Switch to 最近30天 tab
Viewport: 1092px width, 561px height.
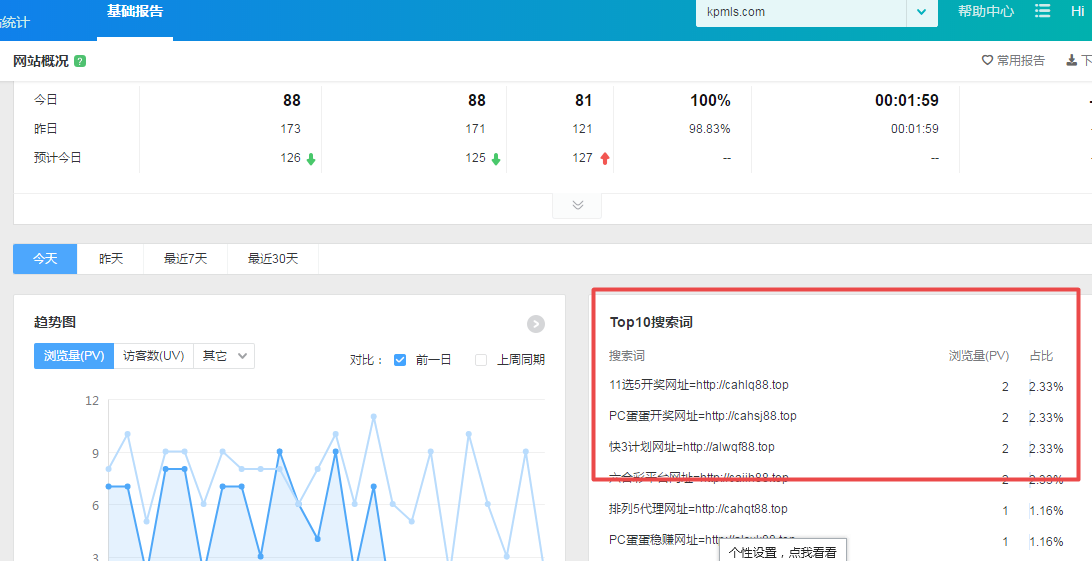tap(273, 259)
